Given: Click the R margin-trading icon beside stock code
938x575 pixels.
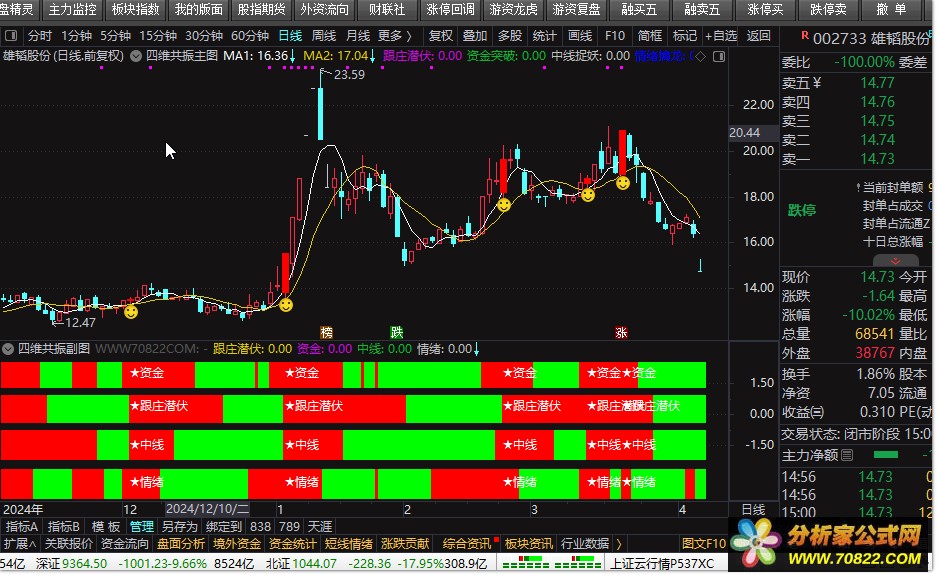Looking at the screenshot, I should click(805, 35).
